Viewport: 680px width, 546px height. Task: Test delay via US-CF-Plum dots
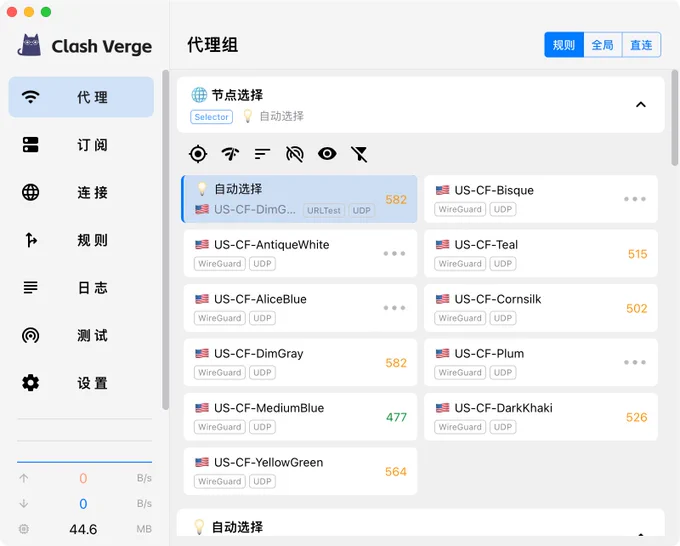coord(635,362)
